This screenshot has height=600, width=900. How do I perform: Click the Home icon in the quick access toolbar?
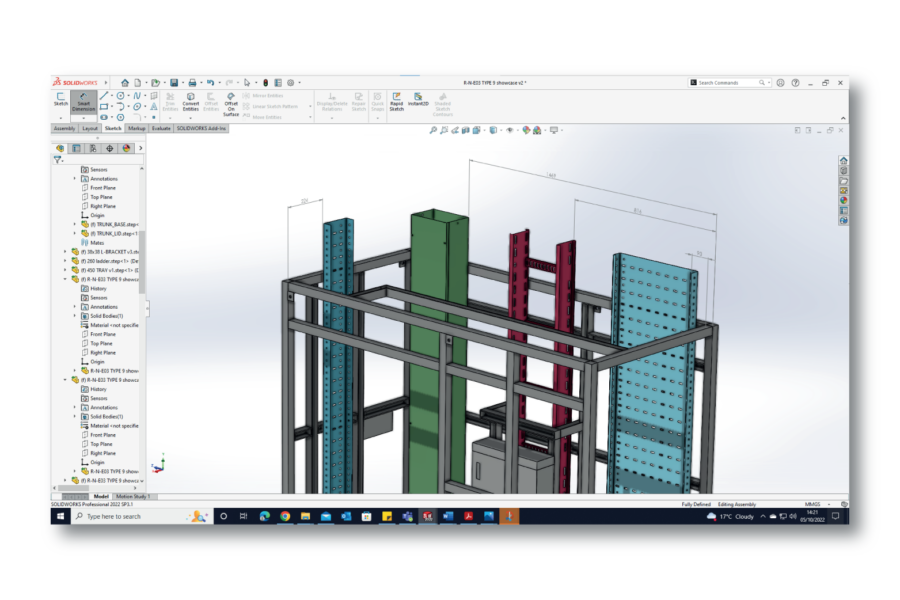coord(125,83)
